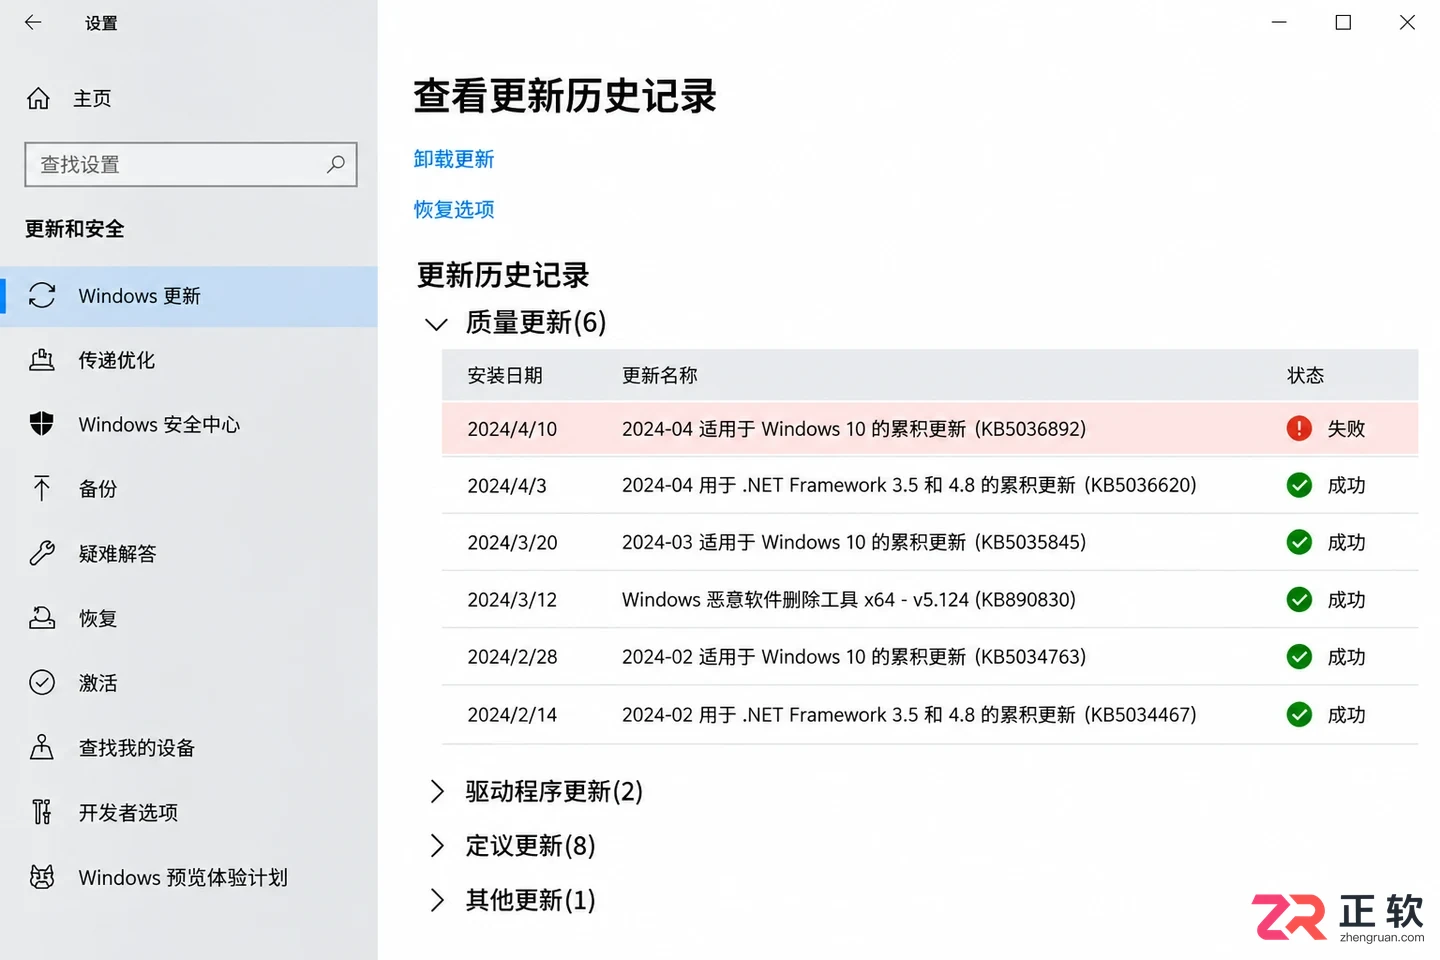Expand the 定义更新(8) section
The height and width of the screenshot is (960, 1440).
coord(437,845)
